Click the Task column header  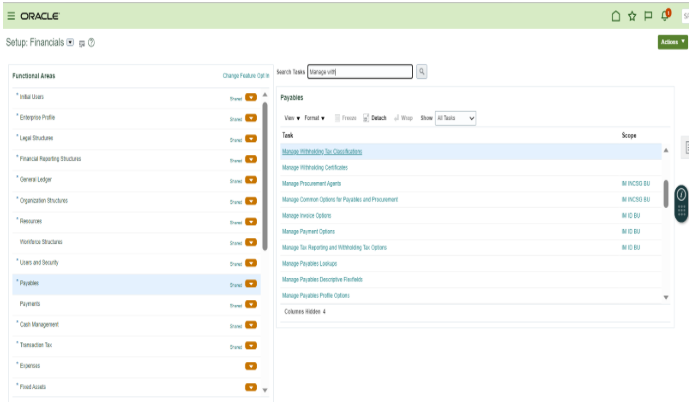pyautogui.click(x=287, y=135)
